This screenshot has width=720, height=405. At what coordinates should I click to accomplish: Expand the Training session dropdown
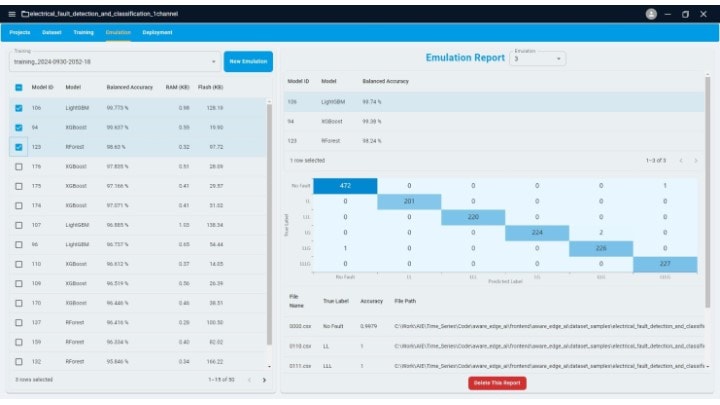tap(113, 62)
